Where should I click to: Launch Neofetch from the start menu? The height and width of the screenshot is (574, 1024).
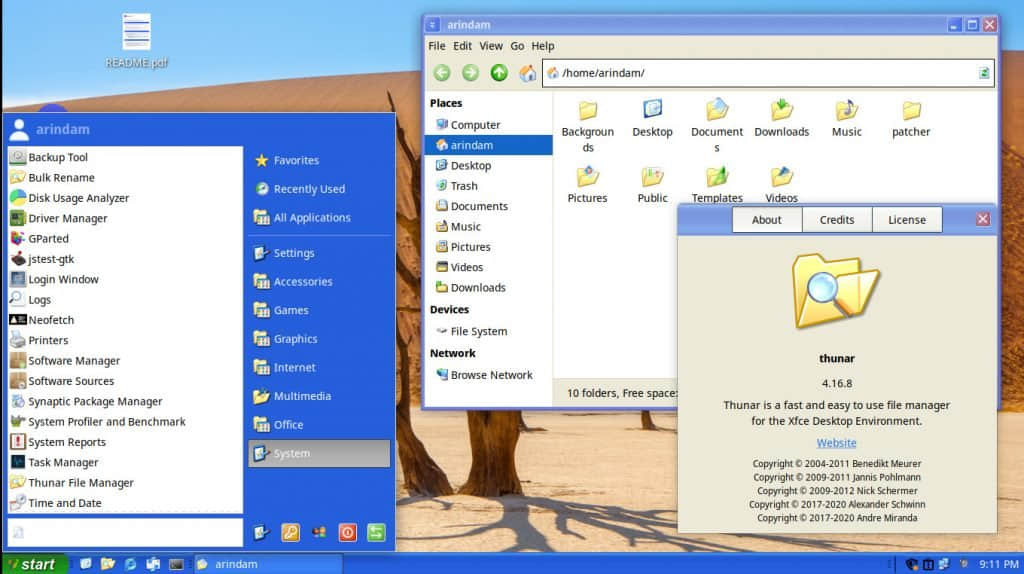point(125,320)
